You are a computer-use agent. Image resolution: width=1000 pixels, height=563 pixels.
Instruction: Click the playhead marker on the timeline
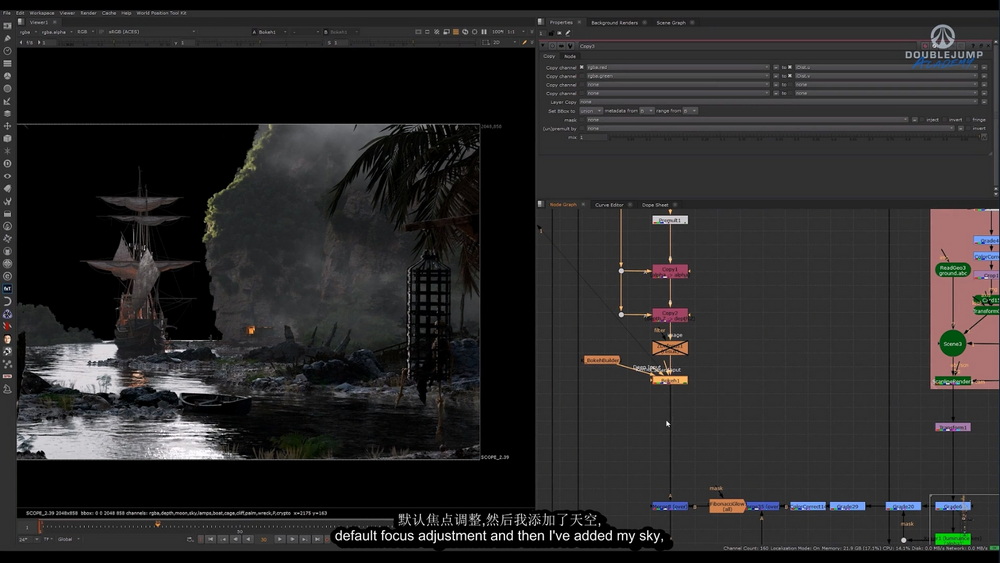pos(158,524)
